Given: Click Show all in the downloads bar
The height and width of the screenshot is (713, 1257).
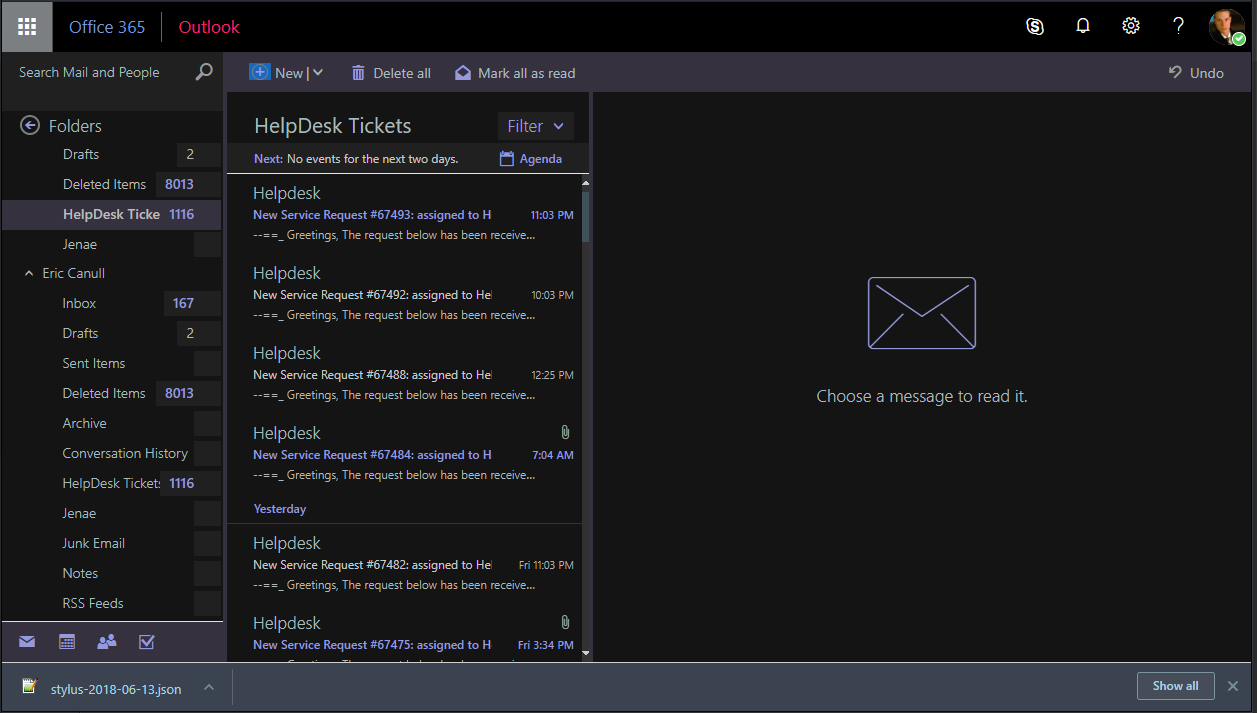Looking at the screenshot, I should (x=1175, y=686).
